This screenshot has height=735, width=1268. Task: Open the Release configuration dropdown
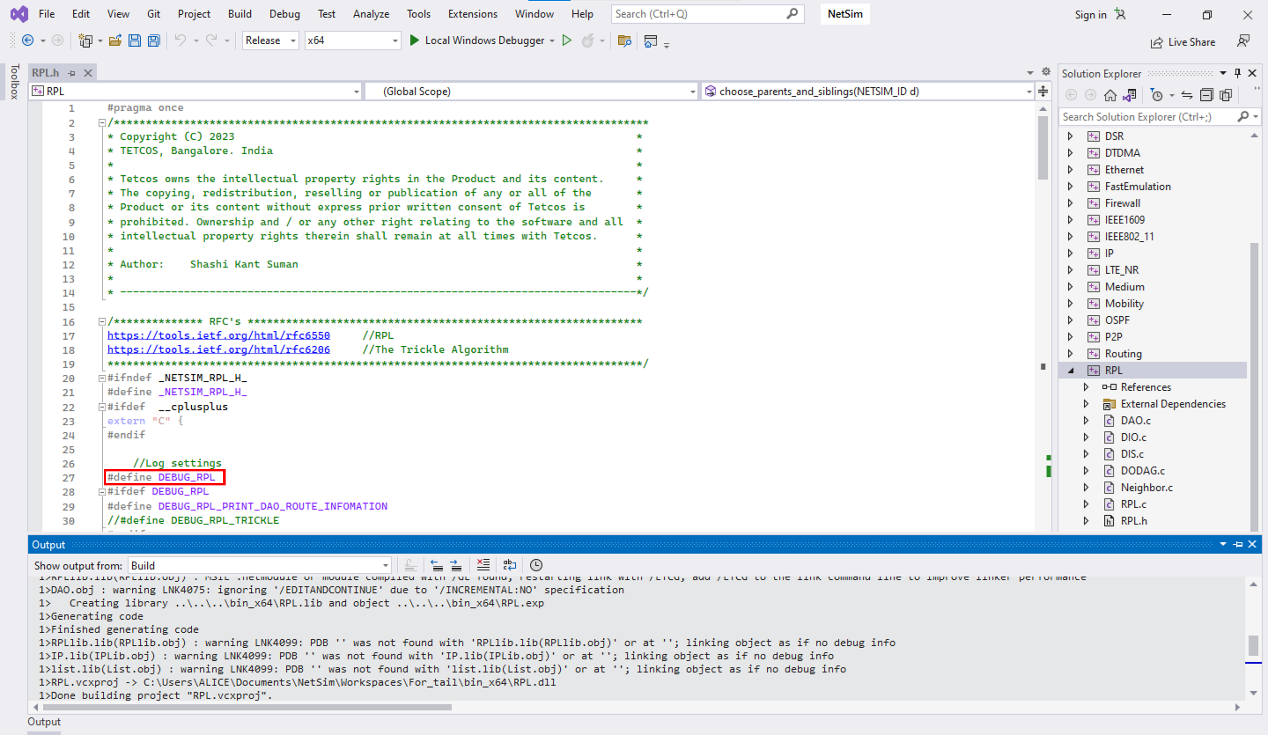tap(270, 41)
